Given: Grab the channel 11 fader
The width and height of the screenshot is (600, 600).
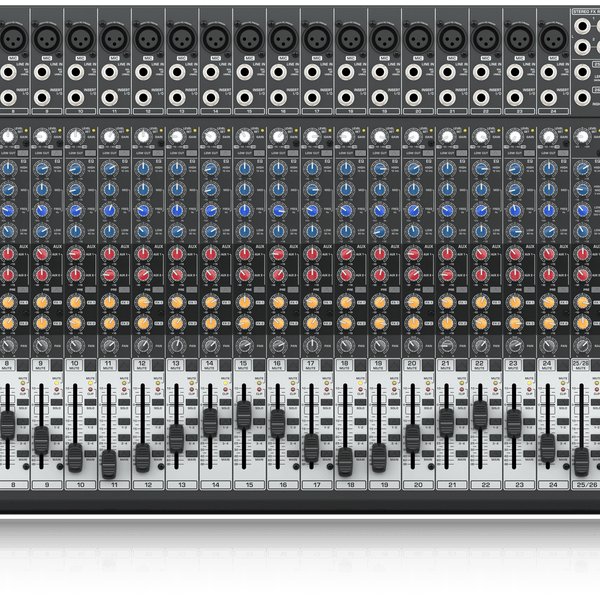Looking at the screenshot, I should tap(109, 463).
